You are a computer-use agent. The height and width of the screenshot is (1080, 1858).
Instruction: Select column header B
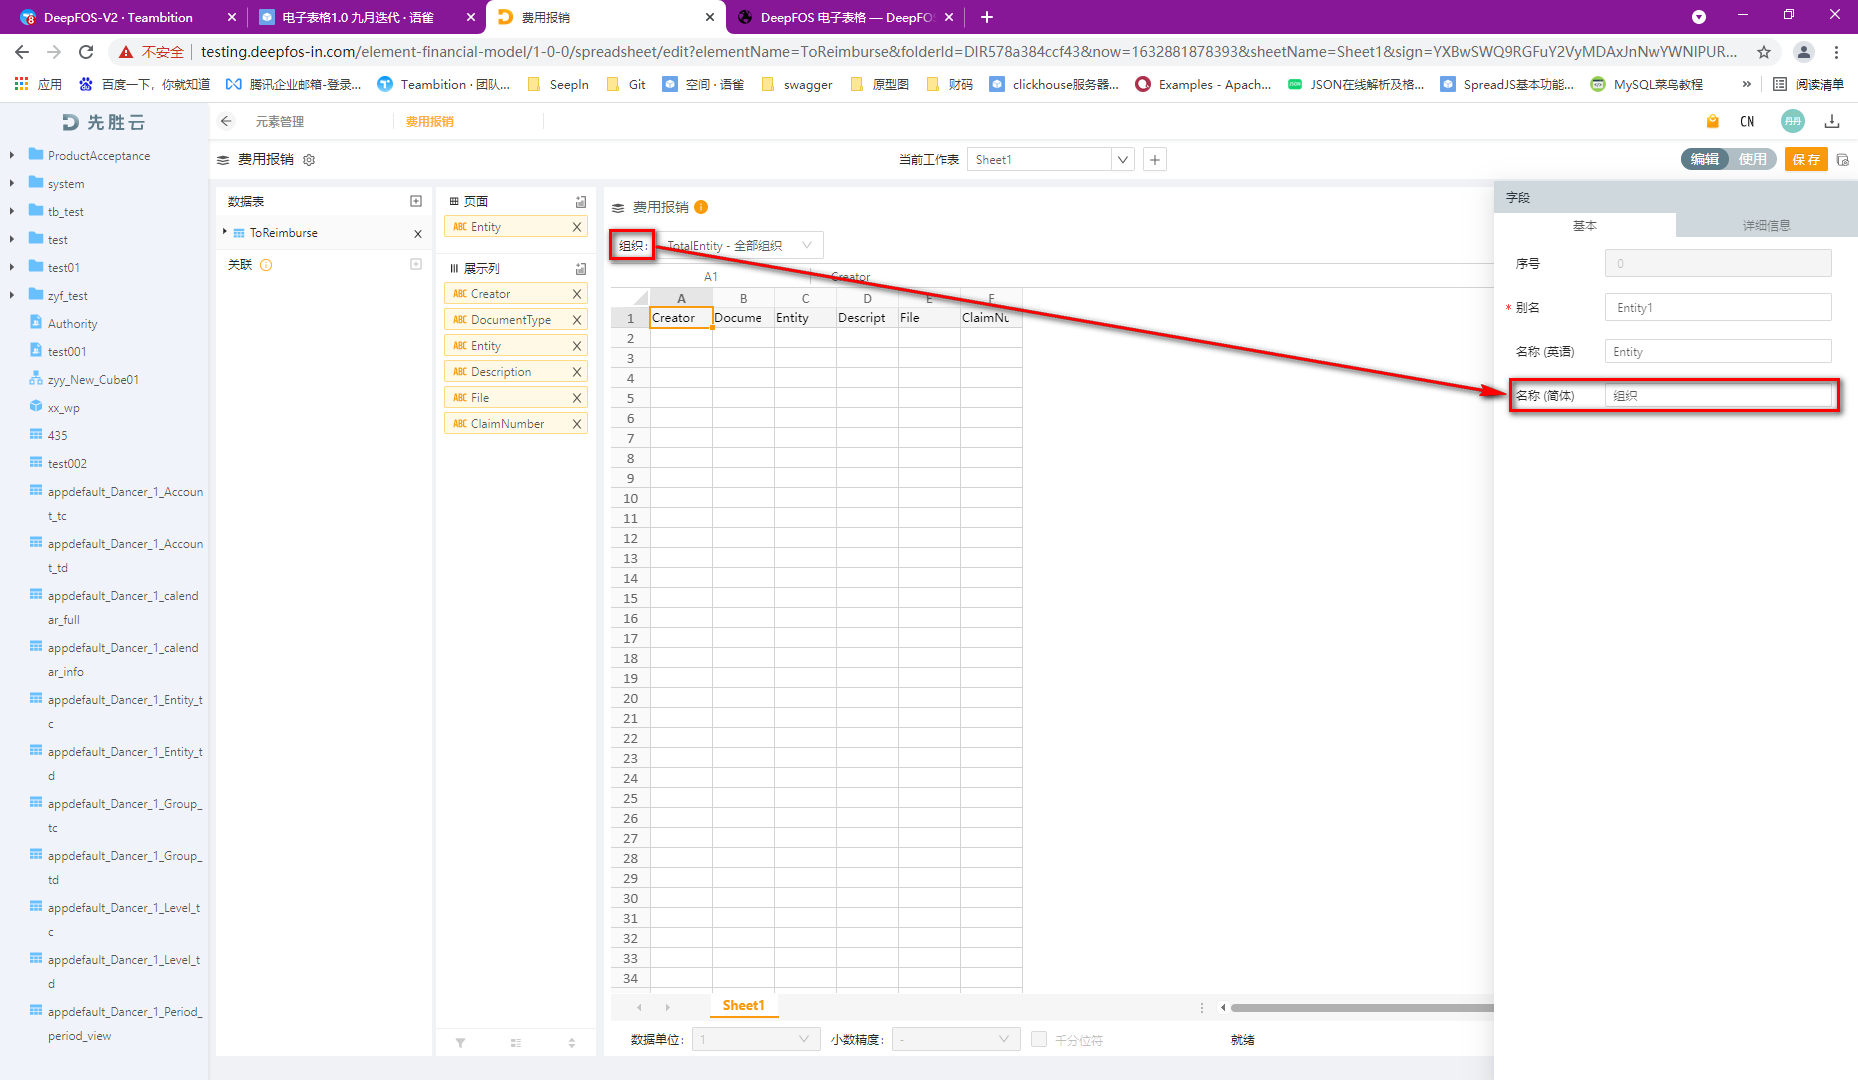tap(743, 298)
